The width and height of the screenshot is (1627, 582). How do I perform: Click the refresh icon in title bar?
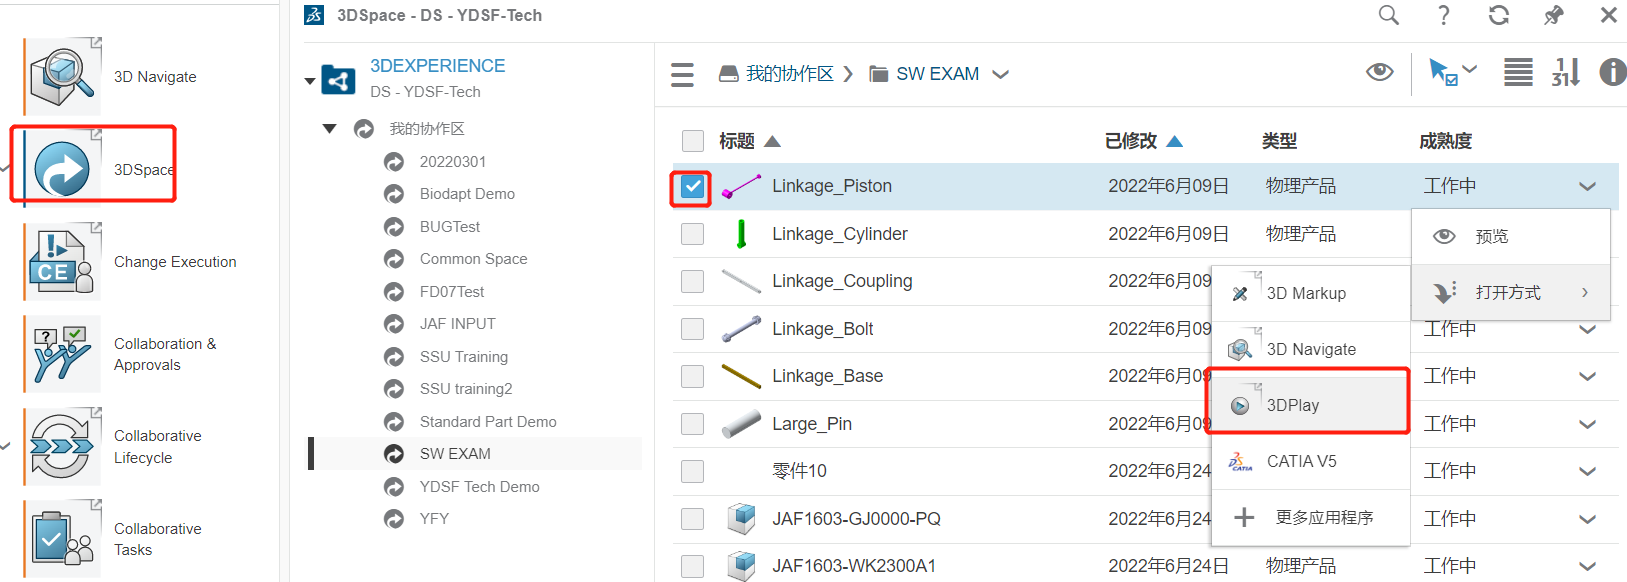[1498, 15]
